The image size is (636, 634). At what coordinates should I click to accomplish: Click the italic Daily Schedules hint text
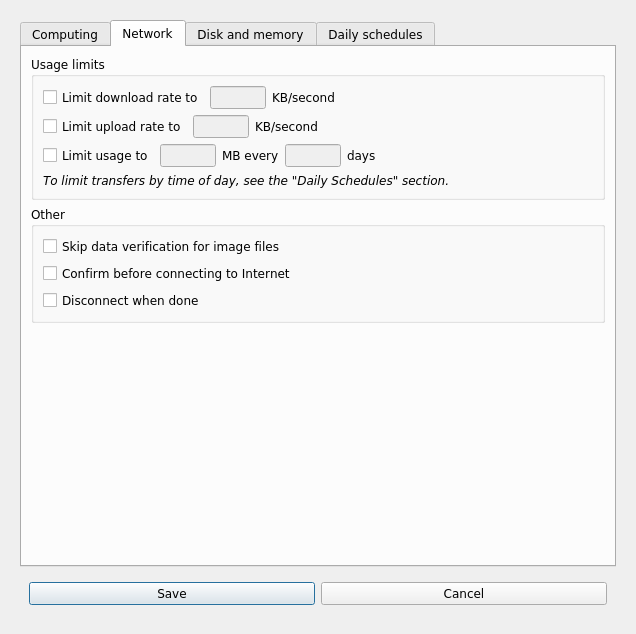pos(245,181)
